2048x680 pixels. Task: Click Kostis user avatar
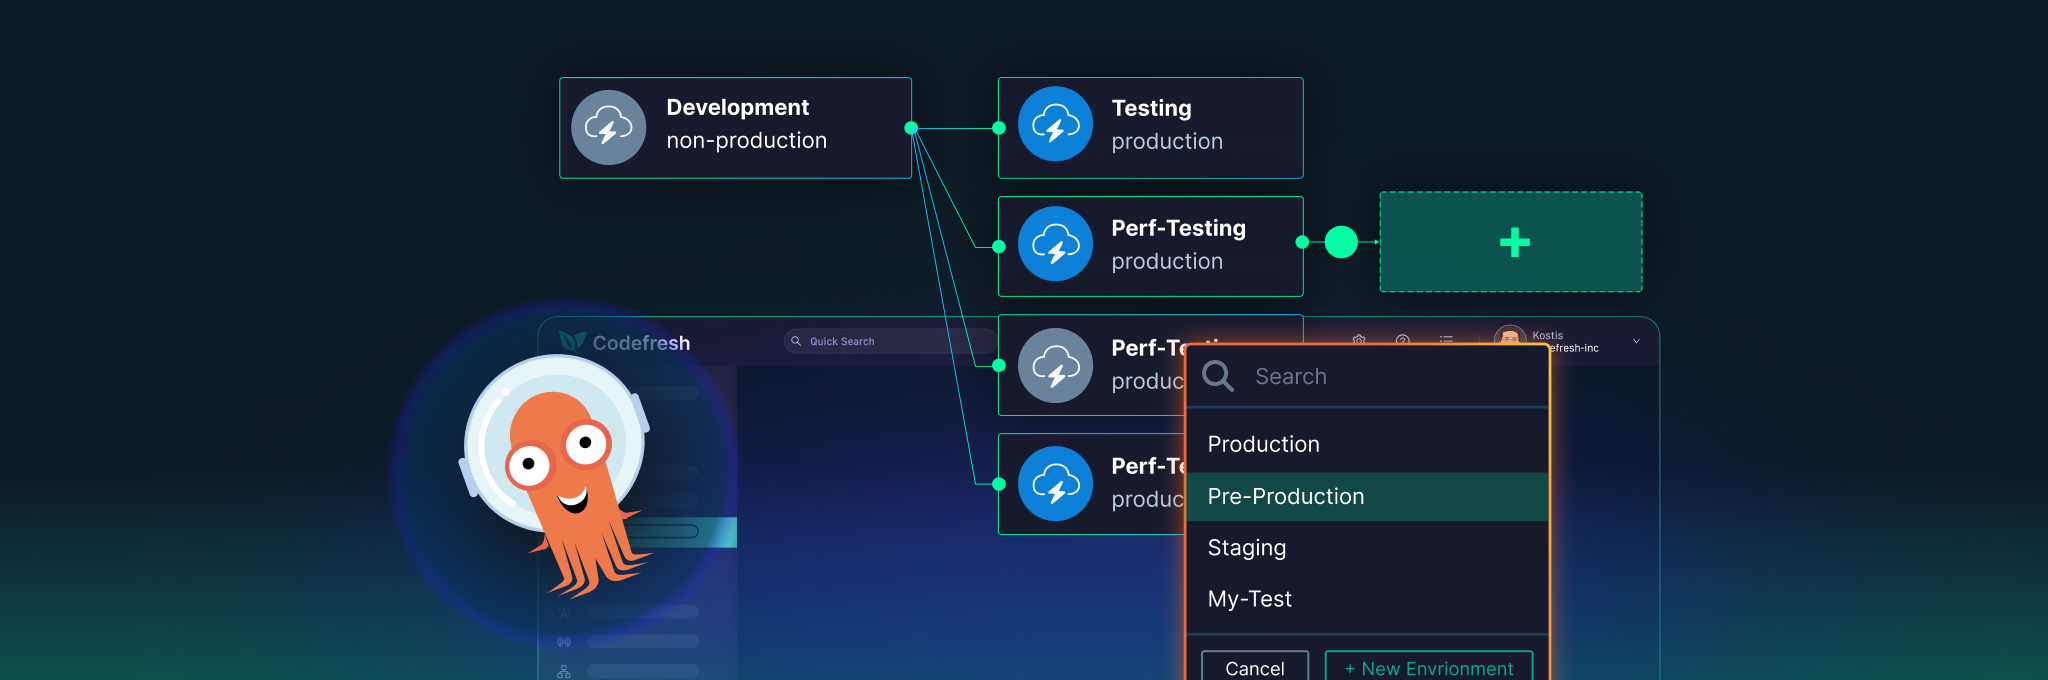tap(1510, 337)
